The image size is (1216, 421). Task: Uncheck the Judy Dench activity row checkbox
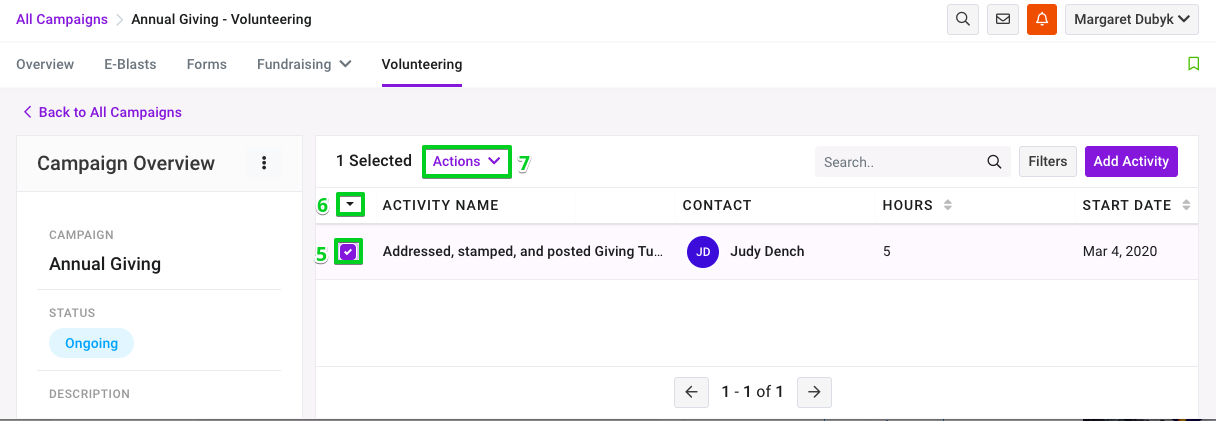pyautogui.click(x=348, y=252)
